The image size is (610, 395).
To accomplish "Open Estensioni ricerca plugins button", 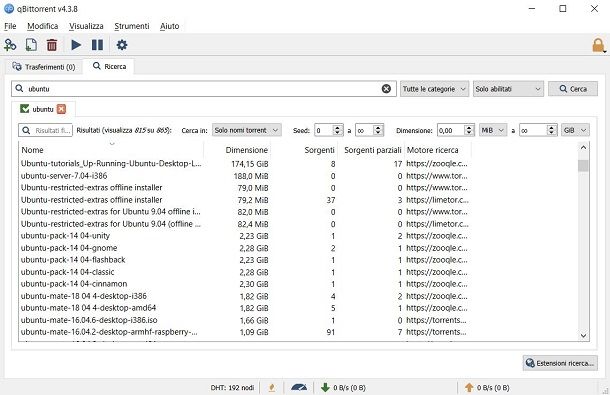I will (x=560, y=363).
